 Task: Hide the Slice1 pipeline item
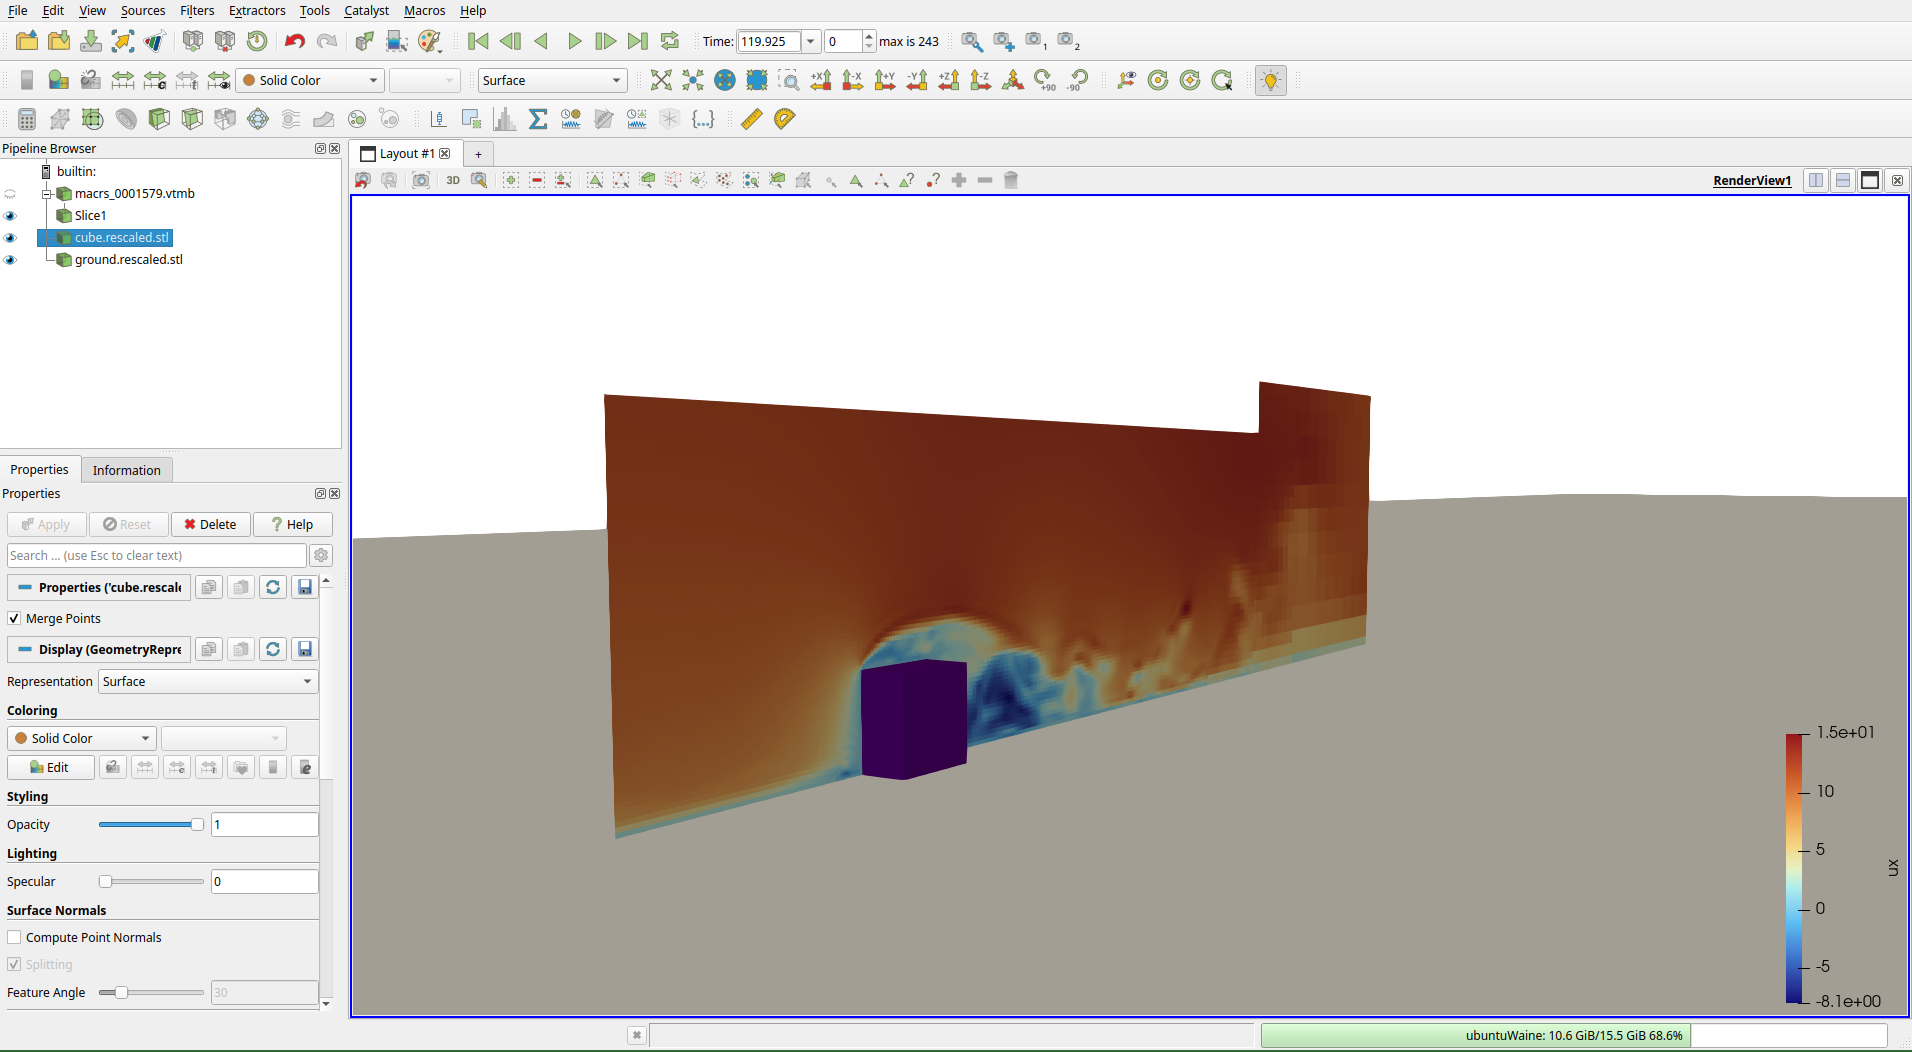[x=10, y=215]
